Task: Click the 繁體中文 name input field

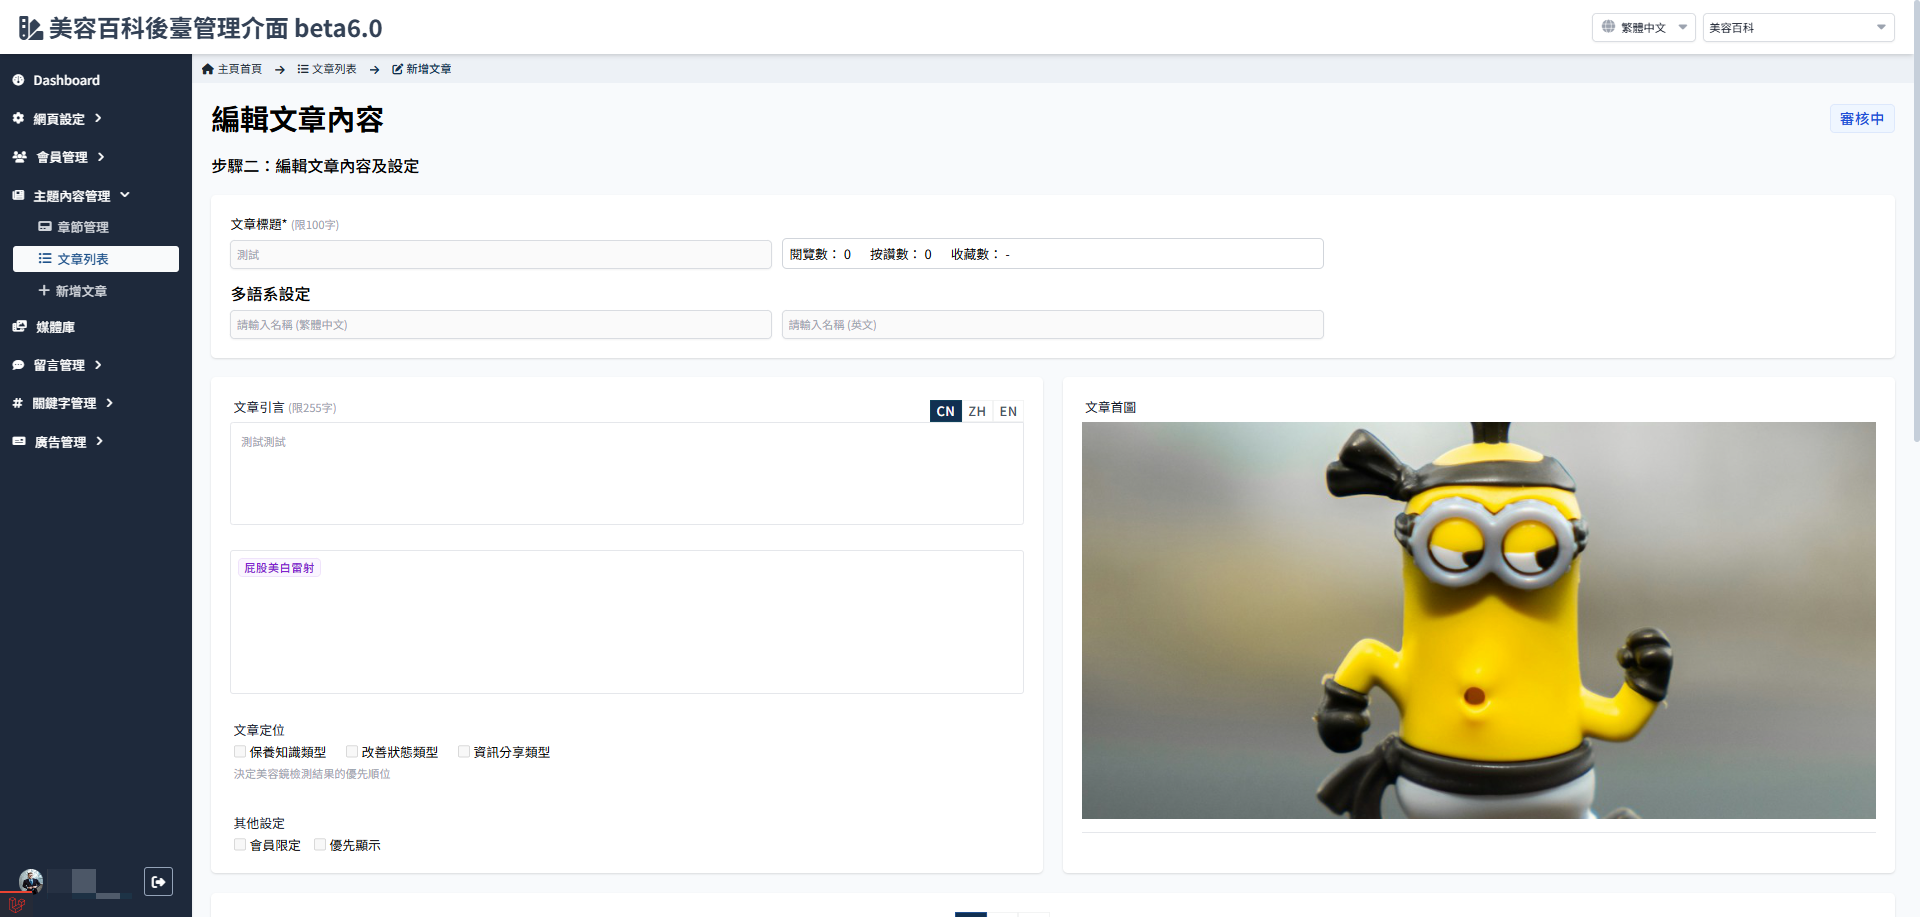Action: coord(501,324)
